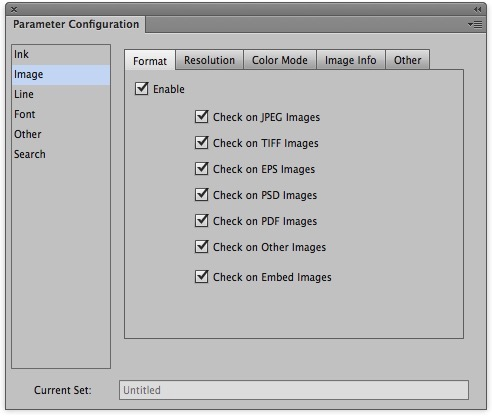Image resolution: width=492 pixels, height=417 pixels.
Task: Toggle Check on EPS Images
Action: [x=202, y=169]
